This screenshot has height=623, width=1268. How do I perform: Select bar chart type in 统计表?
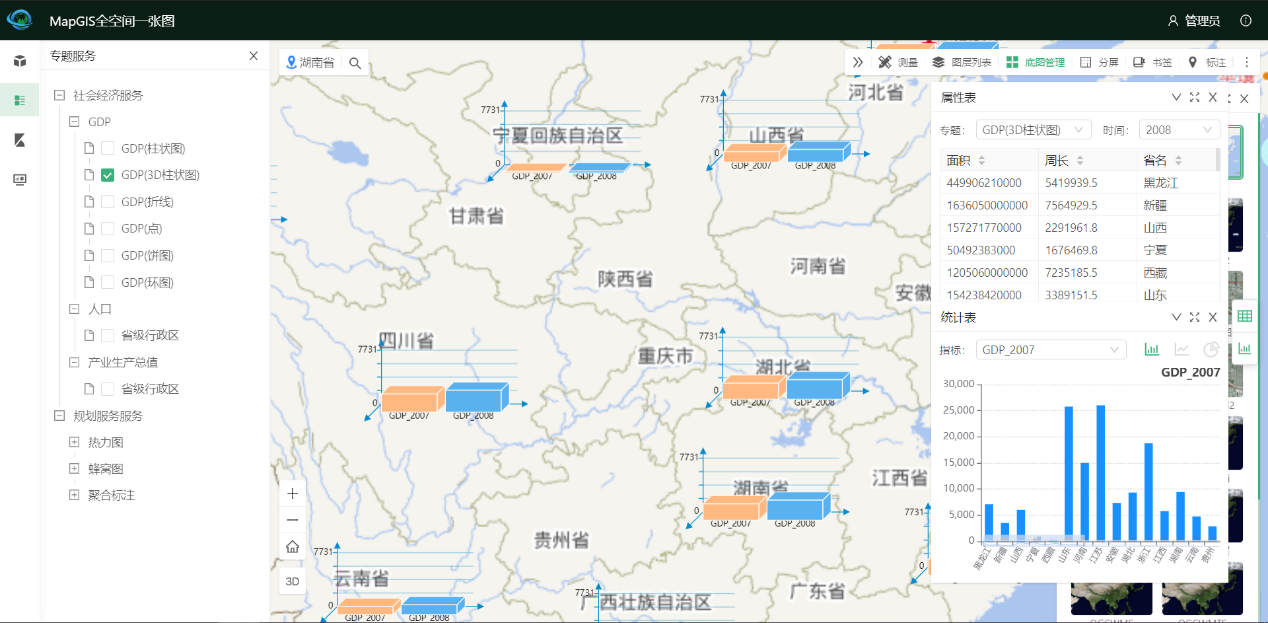pyautogui.click(x=1152, y=349)
